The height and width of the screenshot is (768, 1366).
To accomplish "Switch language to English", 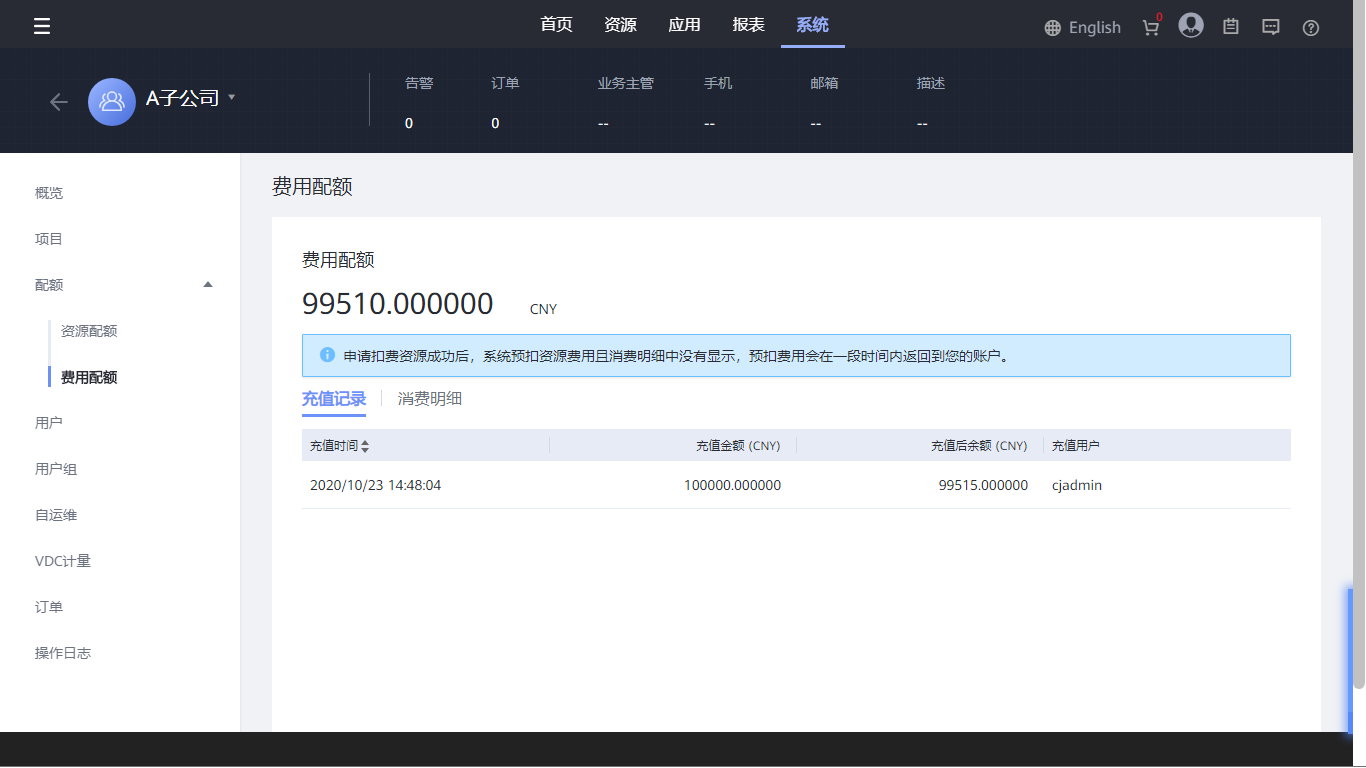I will point(1082,28).
